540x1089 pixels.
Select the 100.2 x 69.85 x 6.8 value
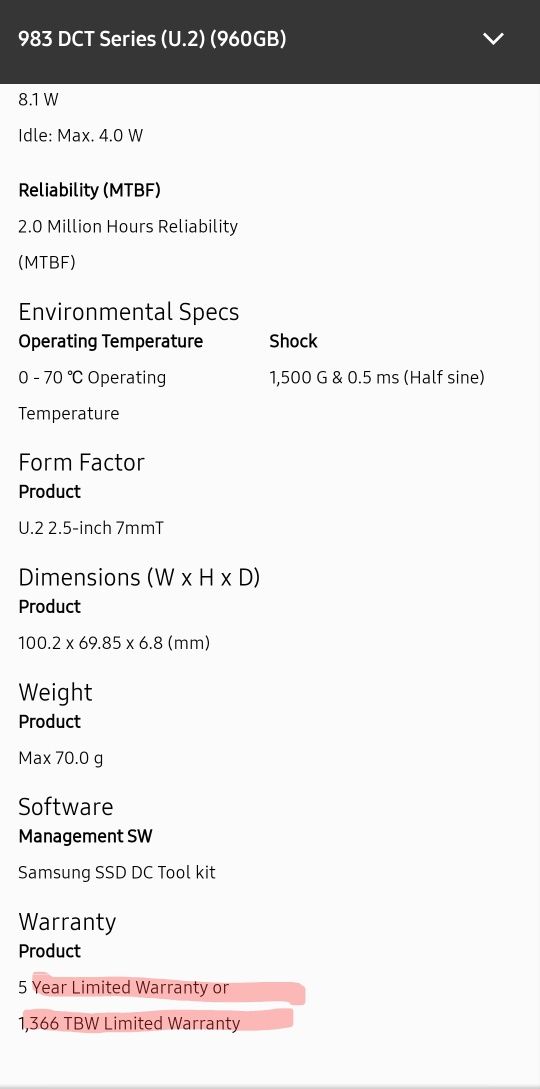[114, 643]
